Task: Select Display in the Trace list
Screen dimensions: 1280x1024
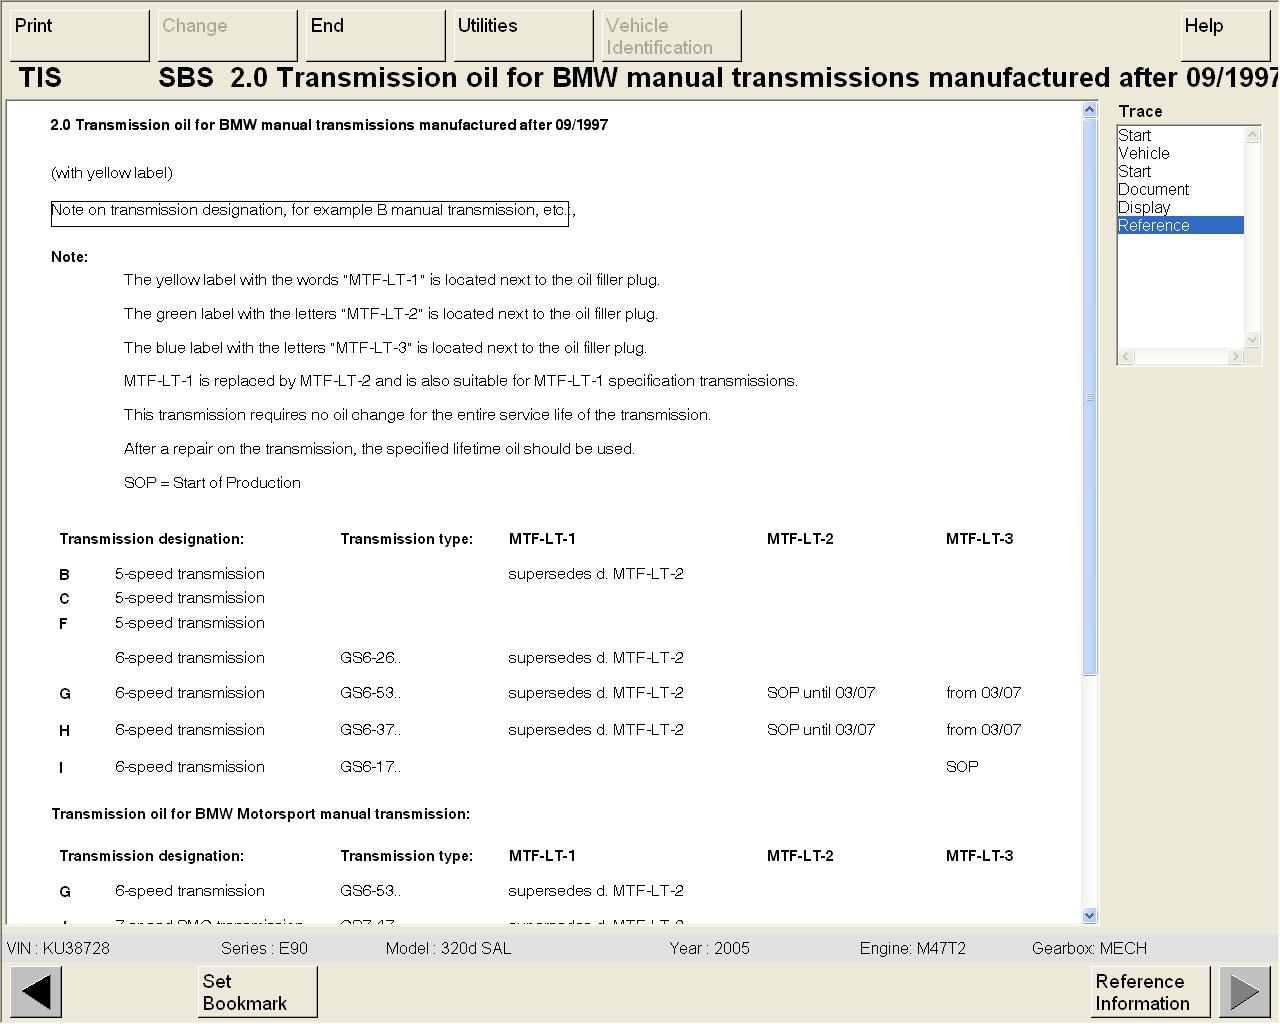Action: pyautogui.click(x=1144, y=208)
